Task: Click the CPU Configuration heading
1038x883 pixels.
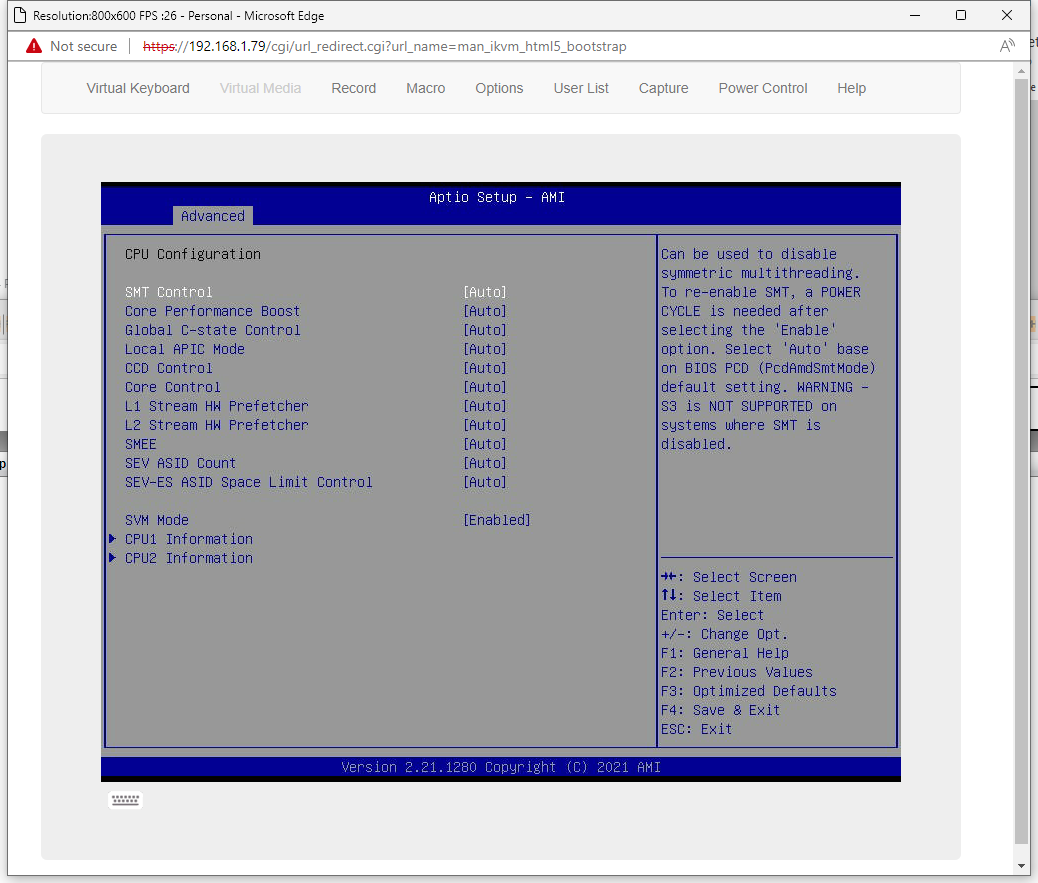Action: pyautogui.click(x=193, y=254)
